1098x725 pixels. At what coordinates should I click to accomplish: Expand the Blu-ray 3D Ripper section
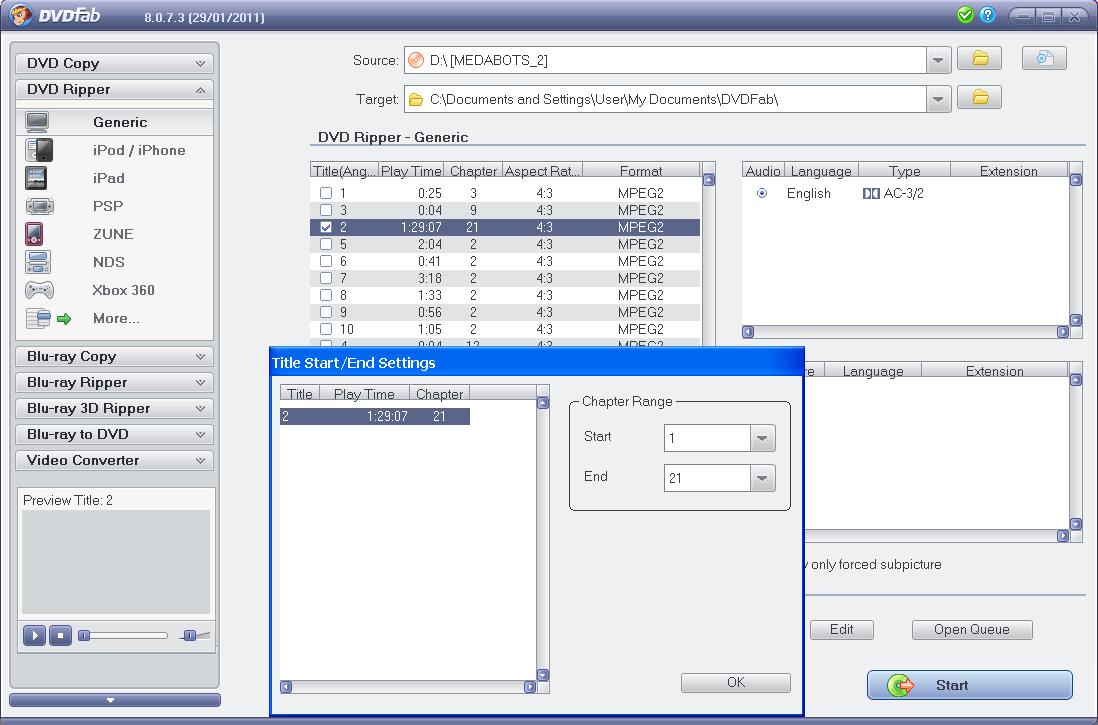[x=114, y=408]
